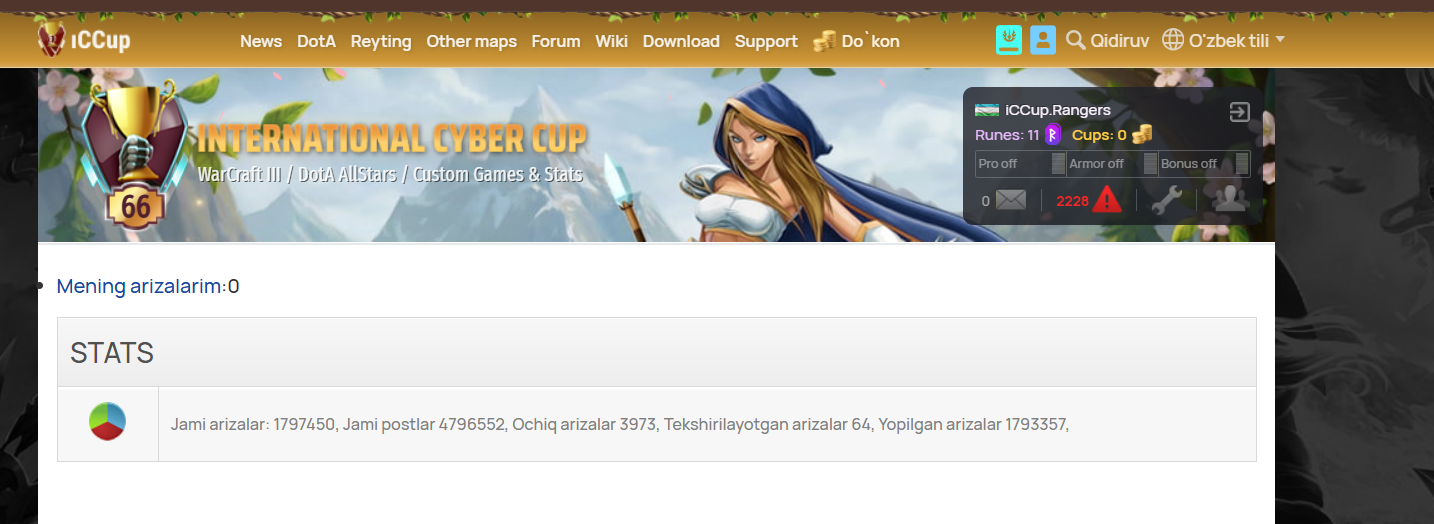Open settings via the wrench icon
Image resolution: width=1434 pixels, height=524 pixels.
click(x=1167, y=200)
